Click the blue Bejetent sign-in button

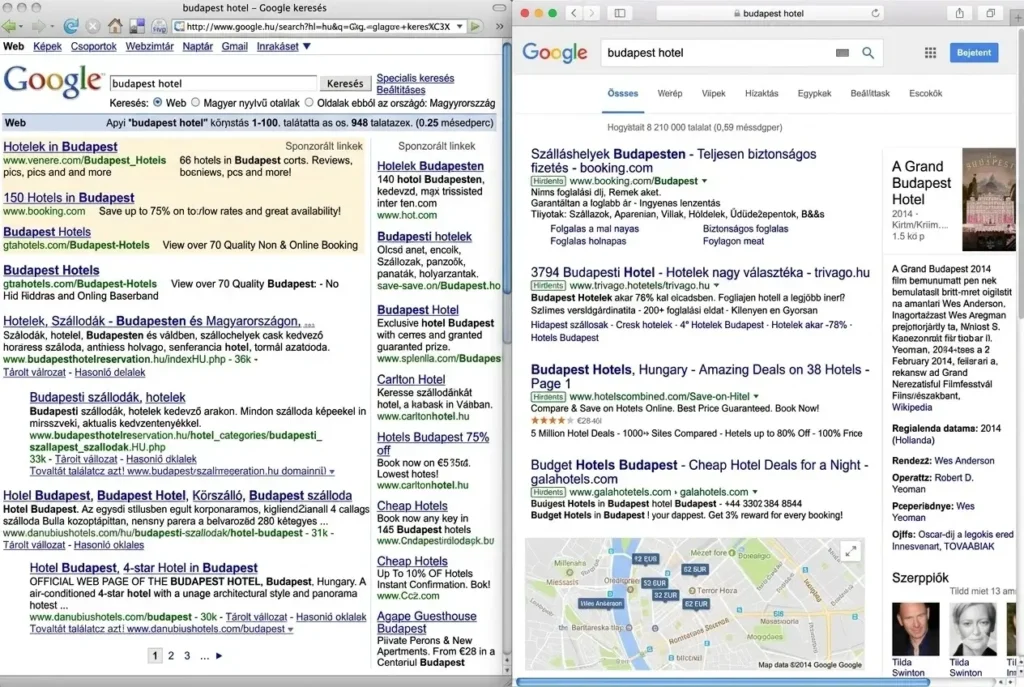pyautogui.click(x=975, y=52)
